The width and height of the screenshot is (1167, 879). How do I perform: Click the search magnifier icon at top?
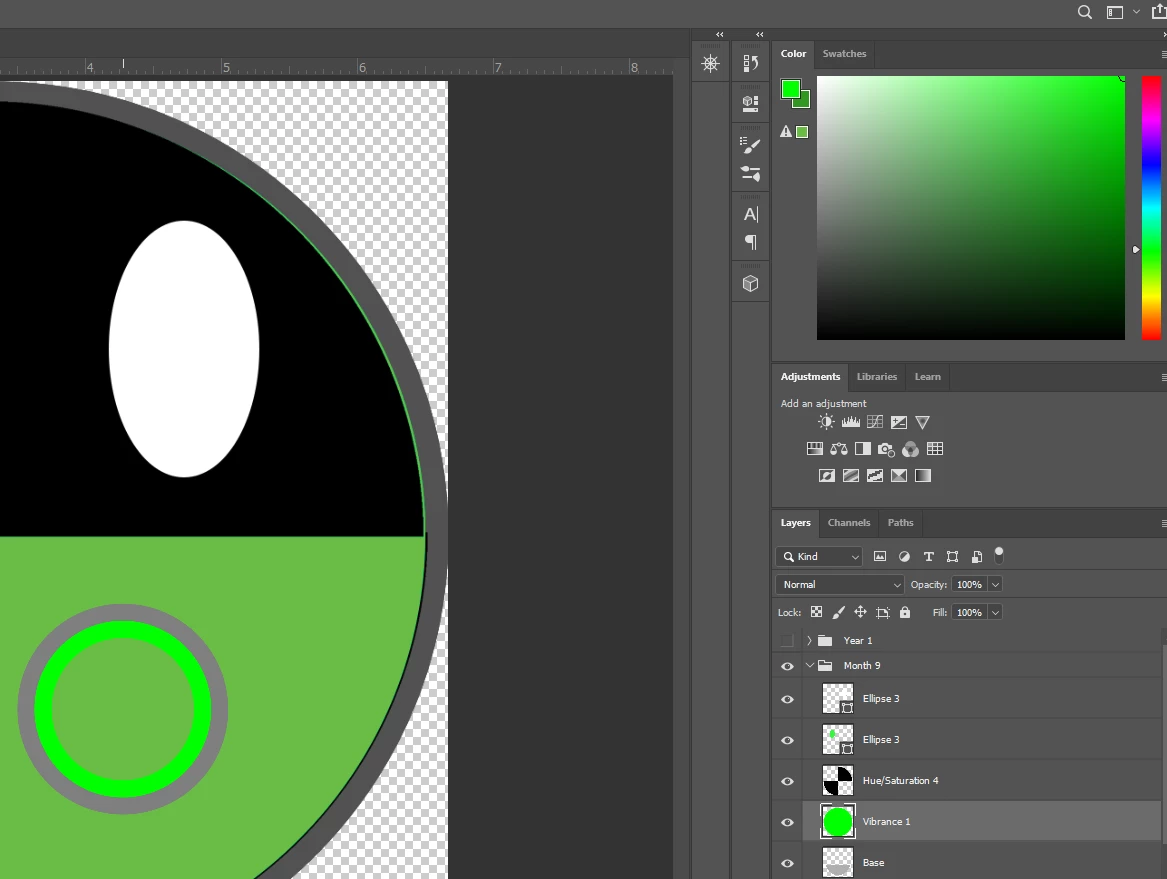coord(1085,12)
